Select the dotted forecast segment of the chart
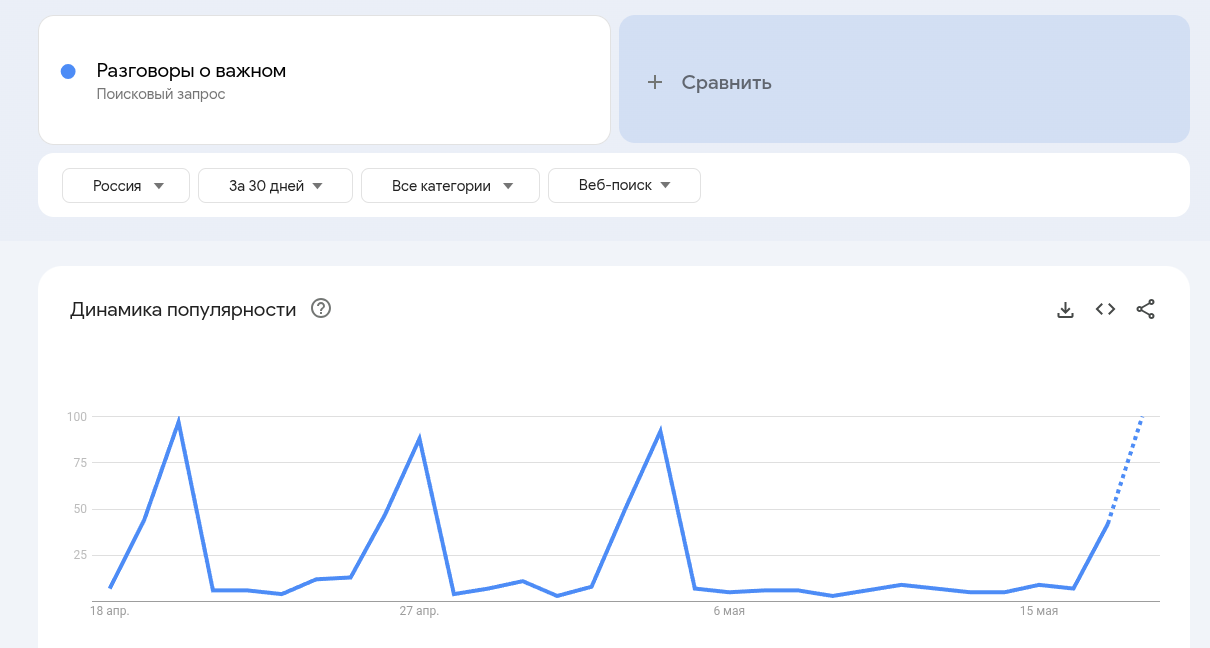Image resolution: width=1210 pixels, height=648 pixels. (x=1125, y=469)
